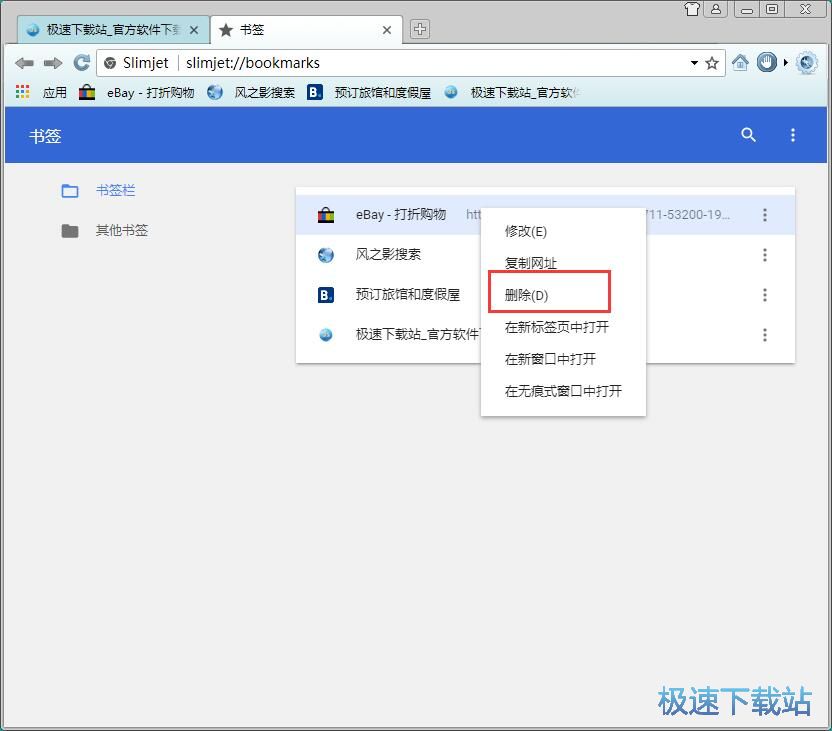Select the 书签栏 folder
The width and height of the screenshot is (832, 731).
(98, 190)
